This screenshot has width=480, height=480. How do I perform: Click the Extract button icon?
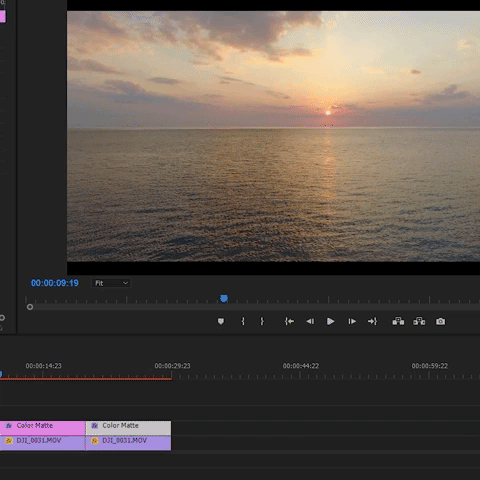(419, 321)
